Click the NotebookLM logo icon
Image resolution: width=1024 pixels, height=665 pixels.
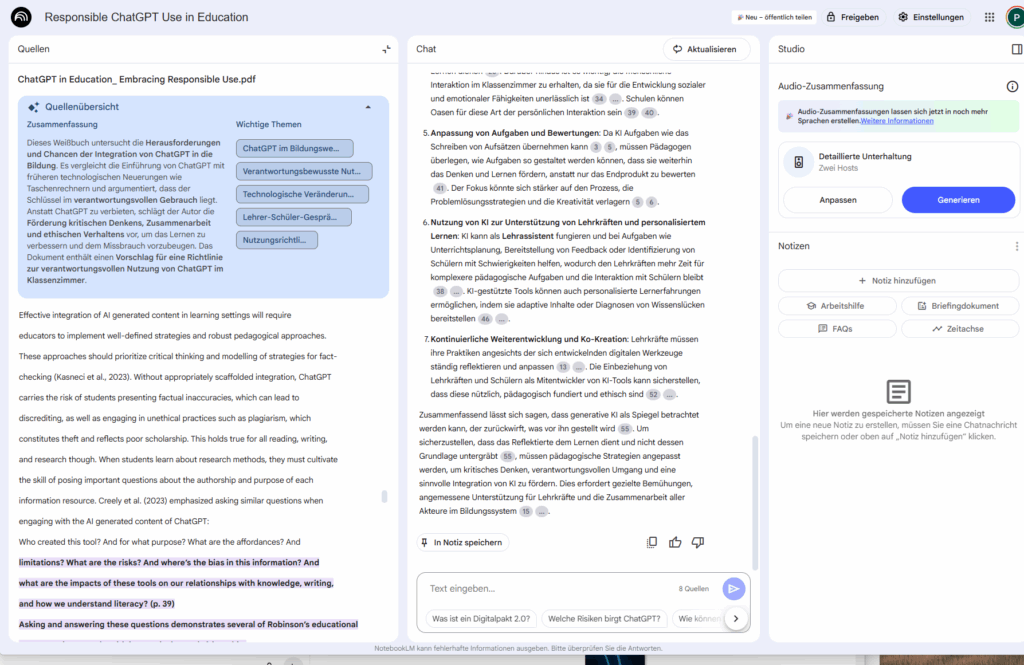[21, 17]
